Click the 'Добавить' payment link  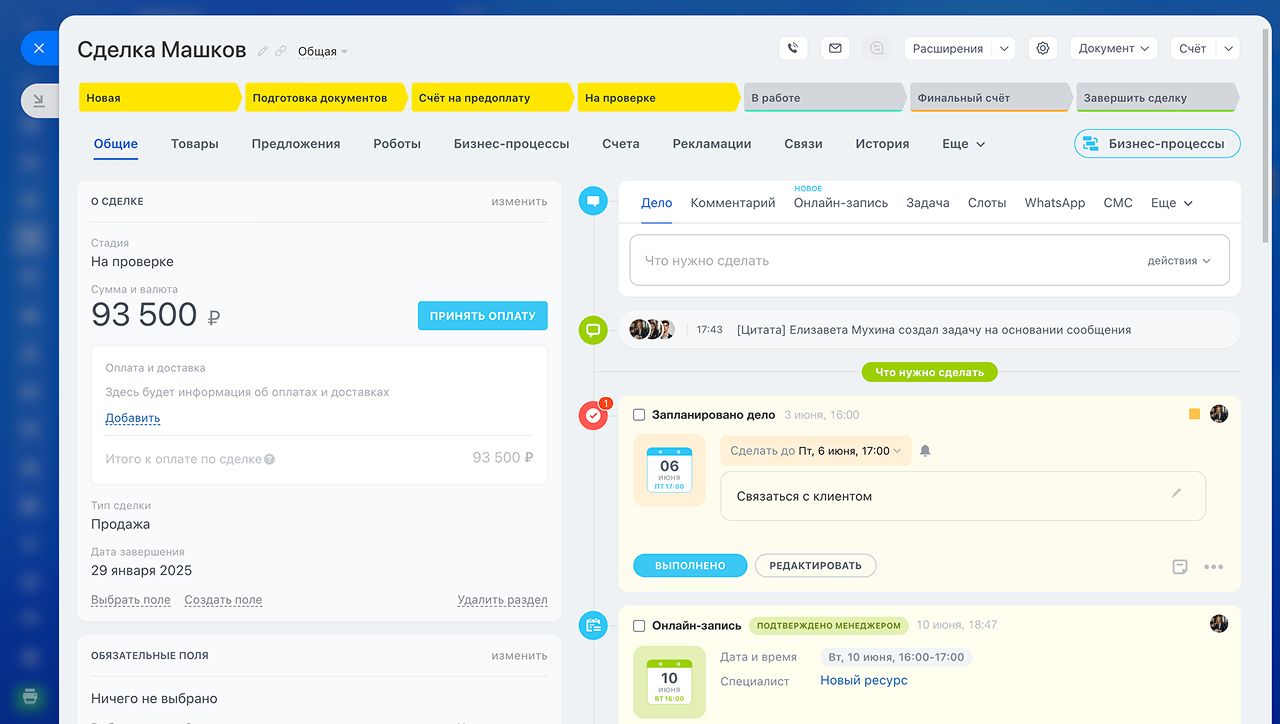(133, 419)
